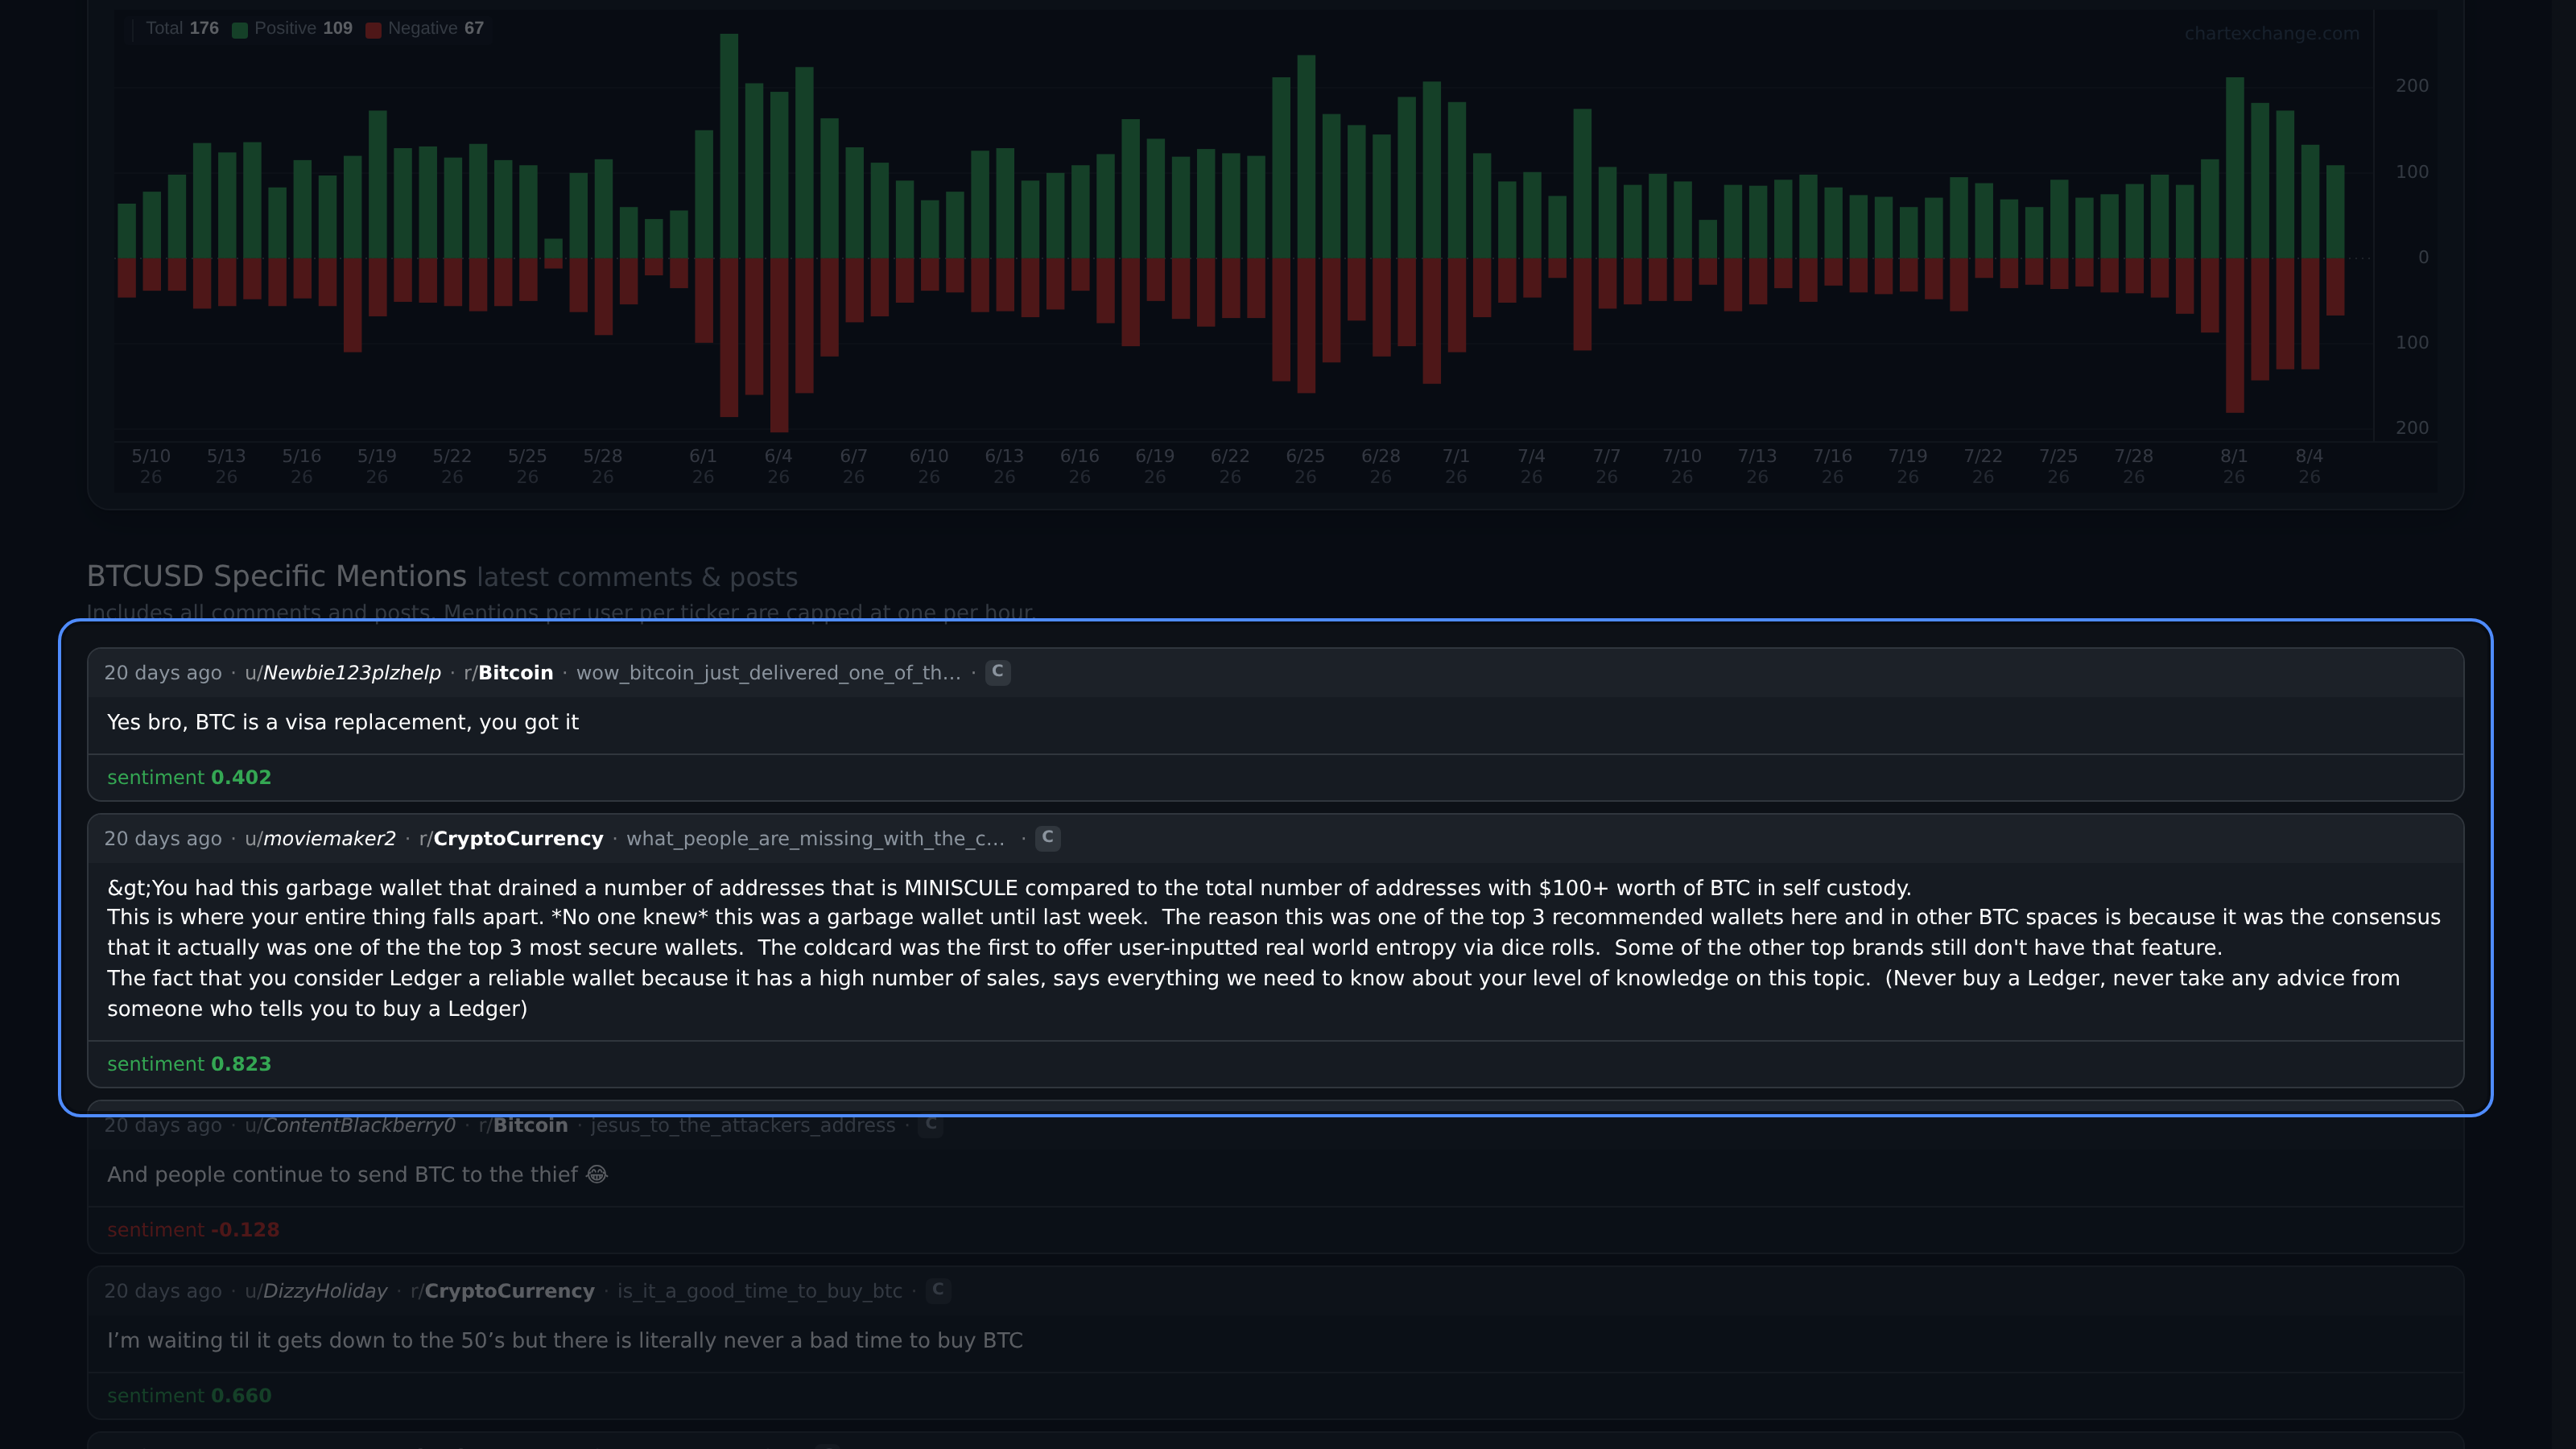Screen dimensions: 2576x1449
Task: Open user profile u/DizzyHoliday
Action: [316, 1291]
